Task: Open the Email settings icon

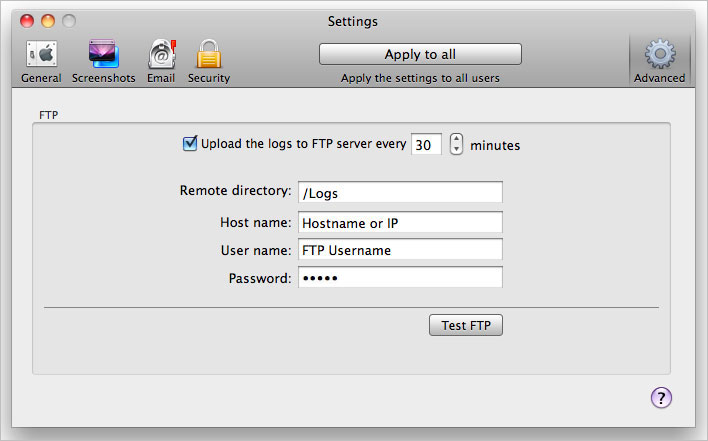Action: (162, 54)
